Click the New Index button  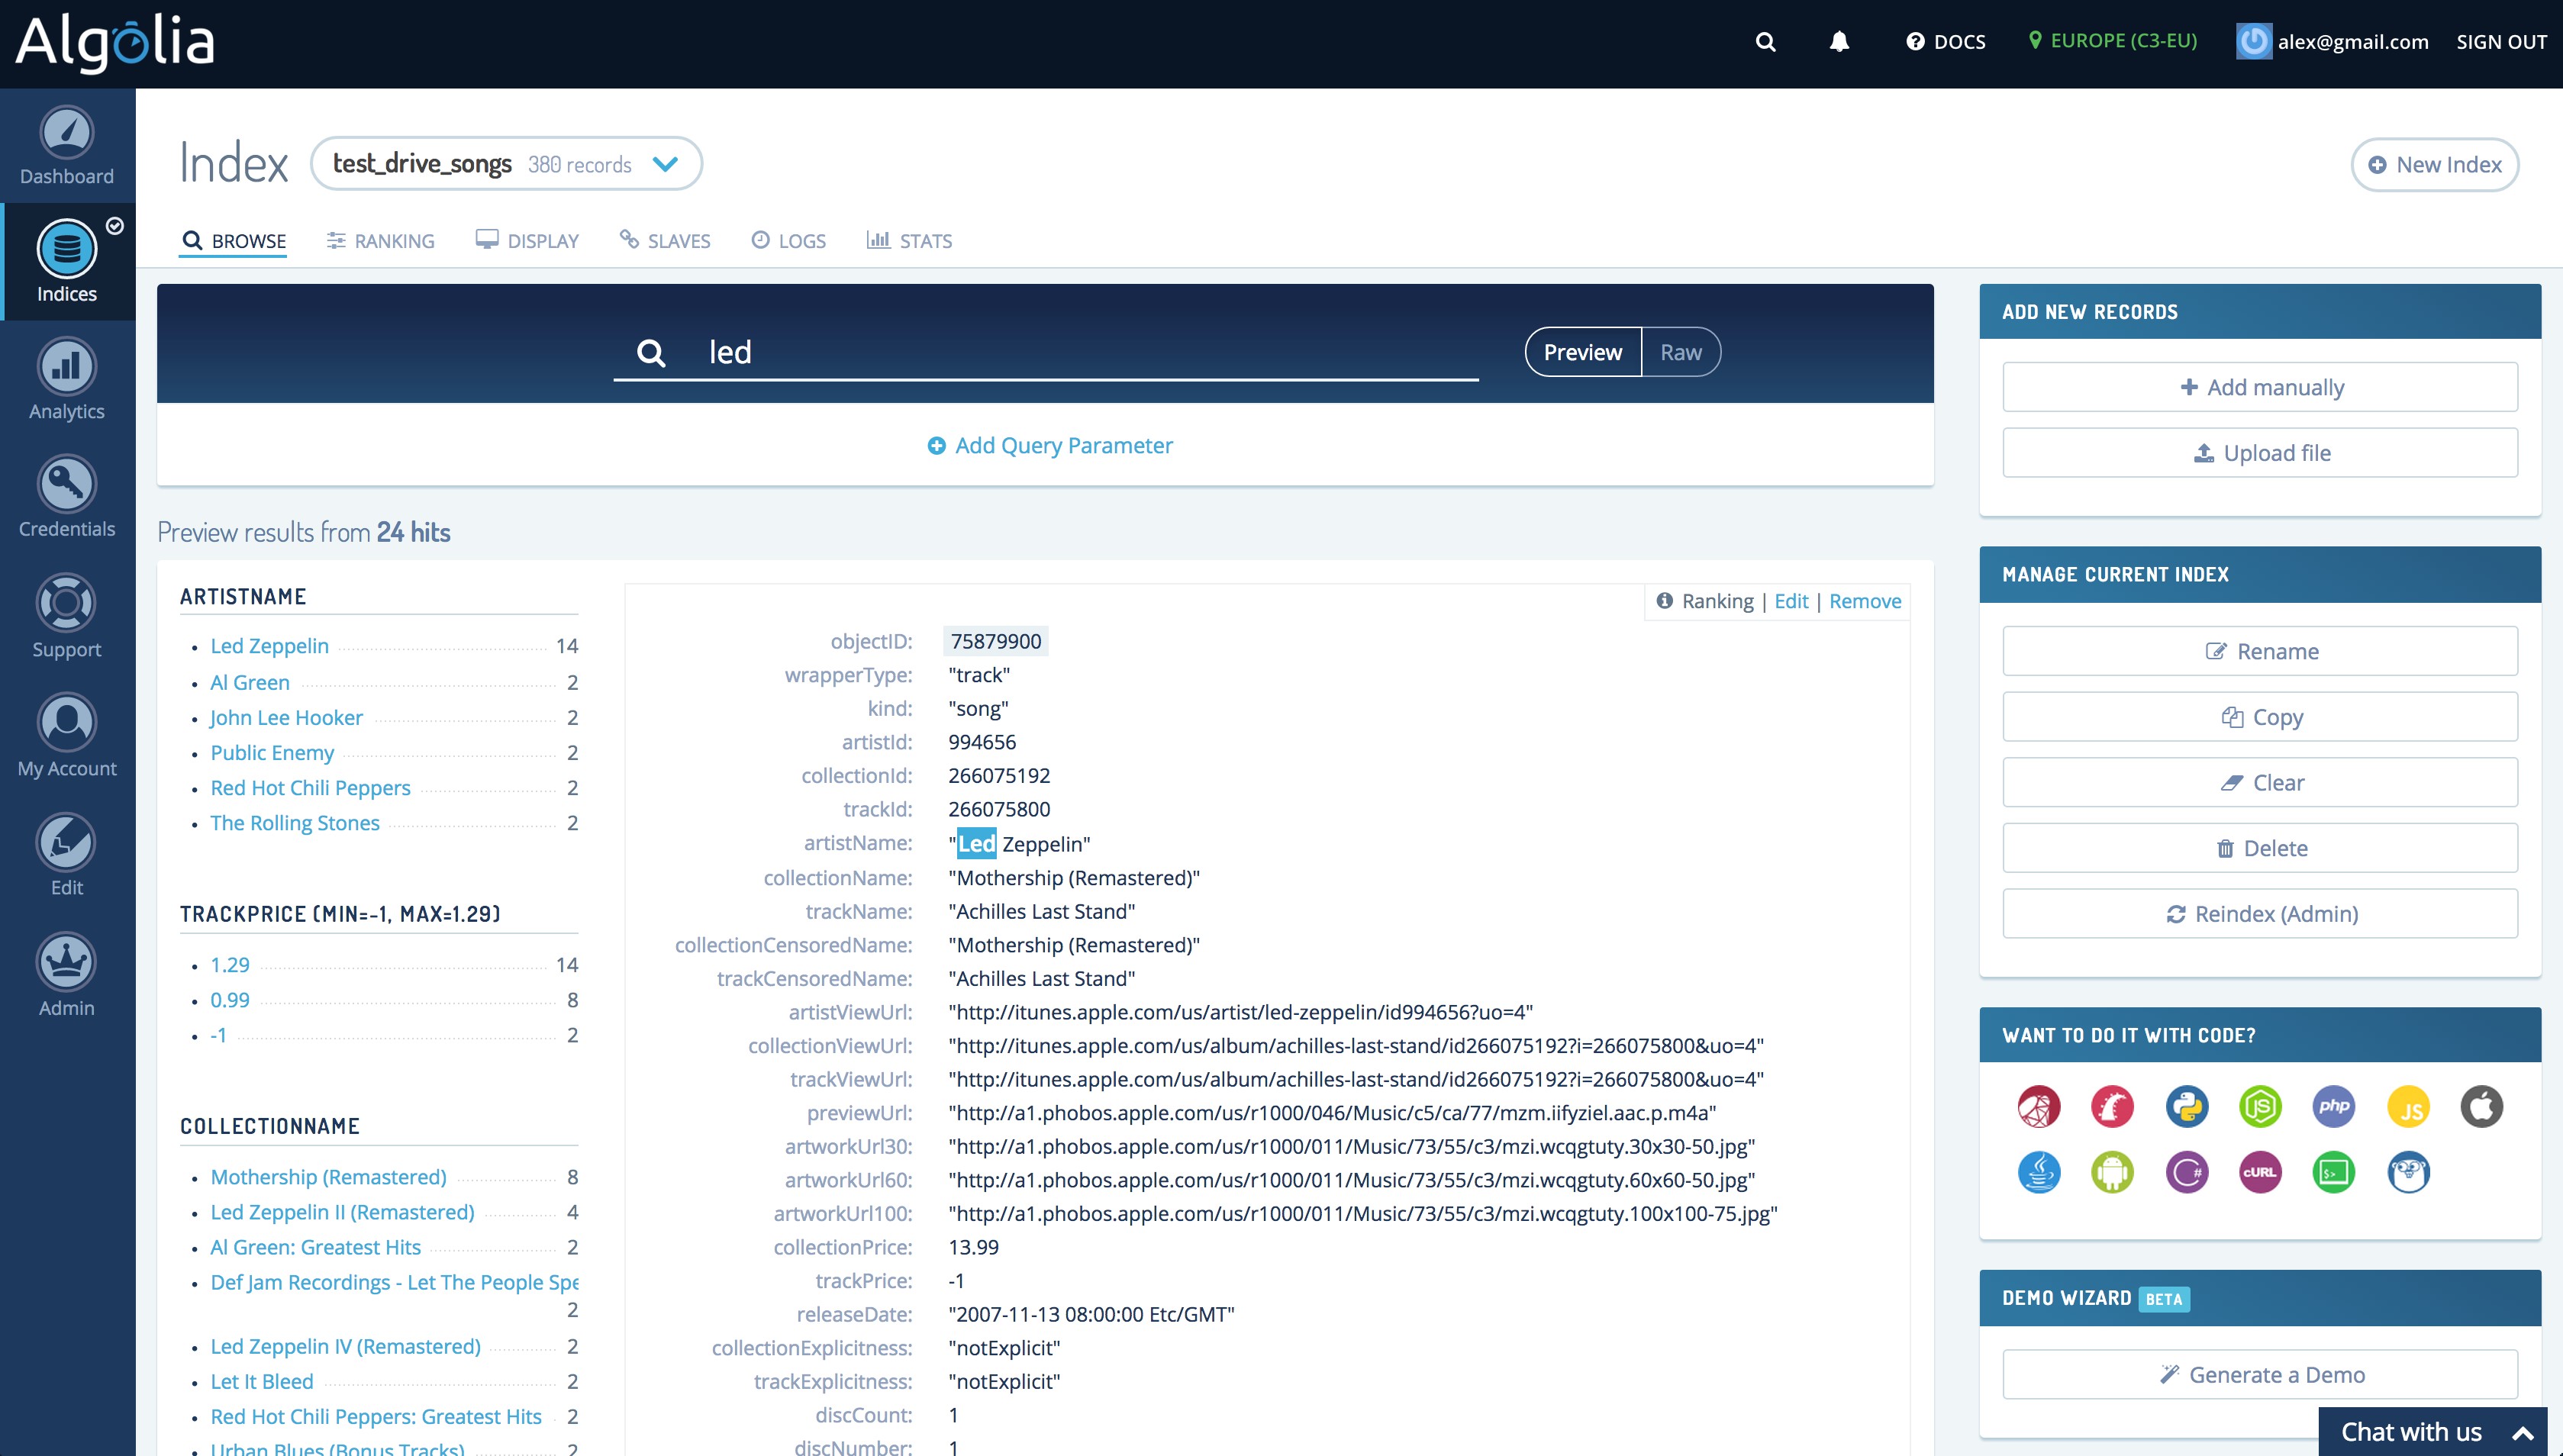2434,165
